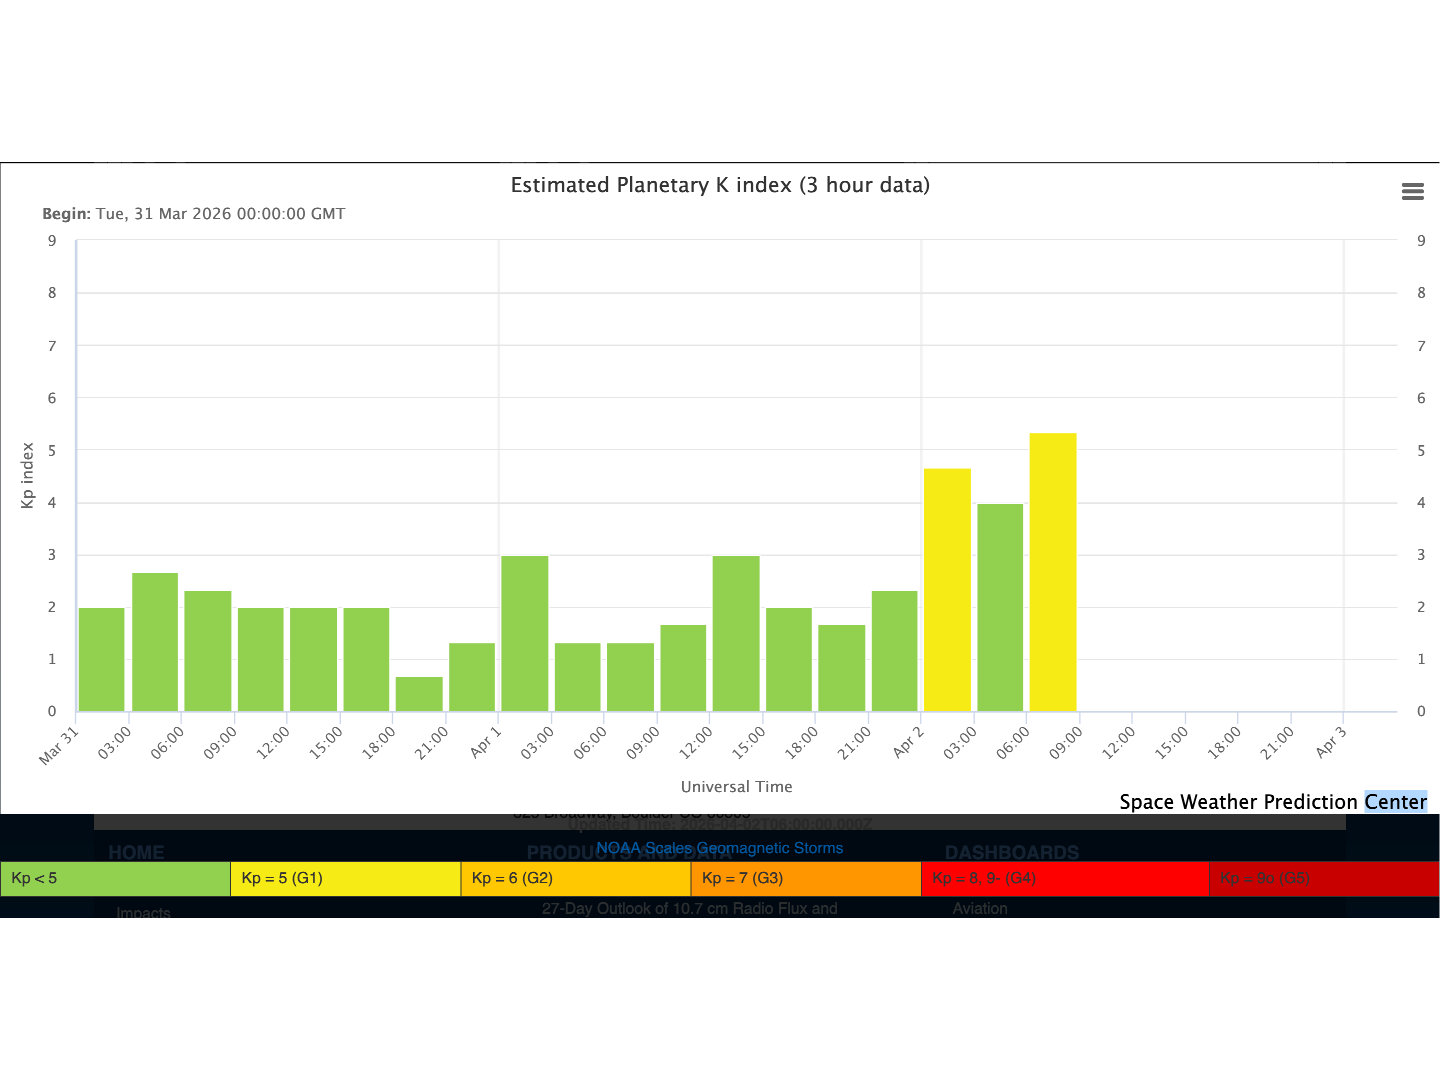
Task: Click the green Kp < 5 legend swatch
Action: [x=115, y=879]
